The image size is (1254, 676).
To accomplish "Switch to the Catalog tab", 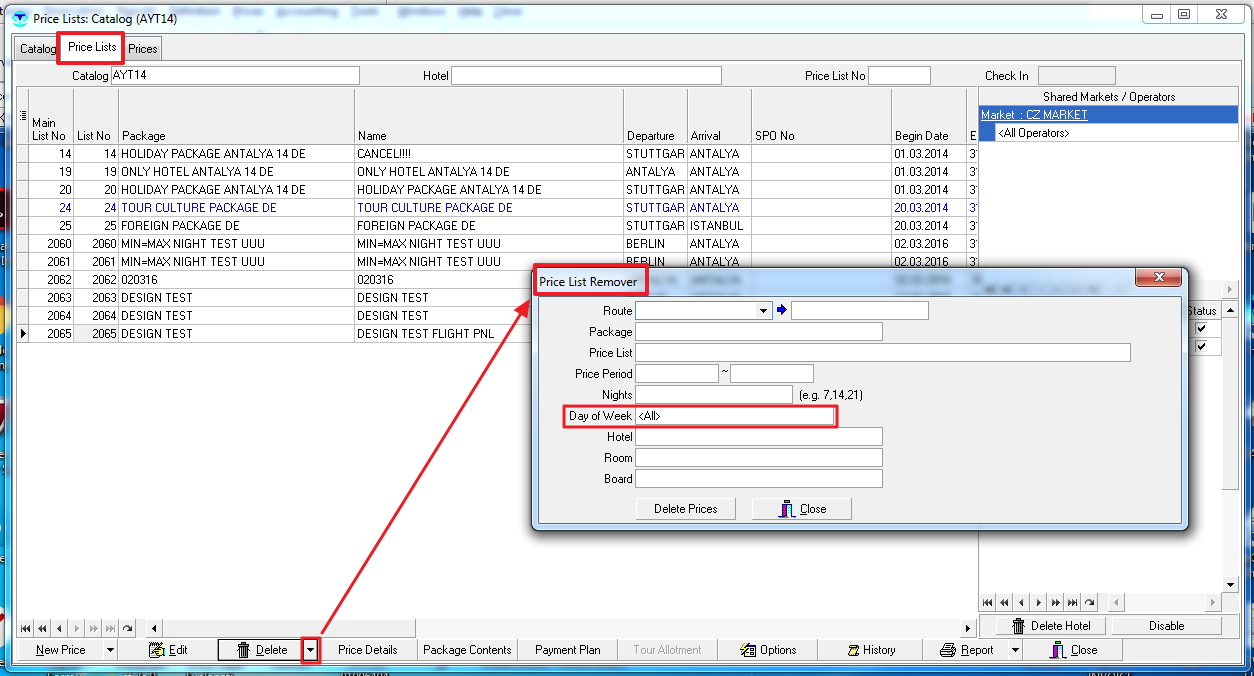I will coord(37,49).
